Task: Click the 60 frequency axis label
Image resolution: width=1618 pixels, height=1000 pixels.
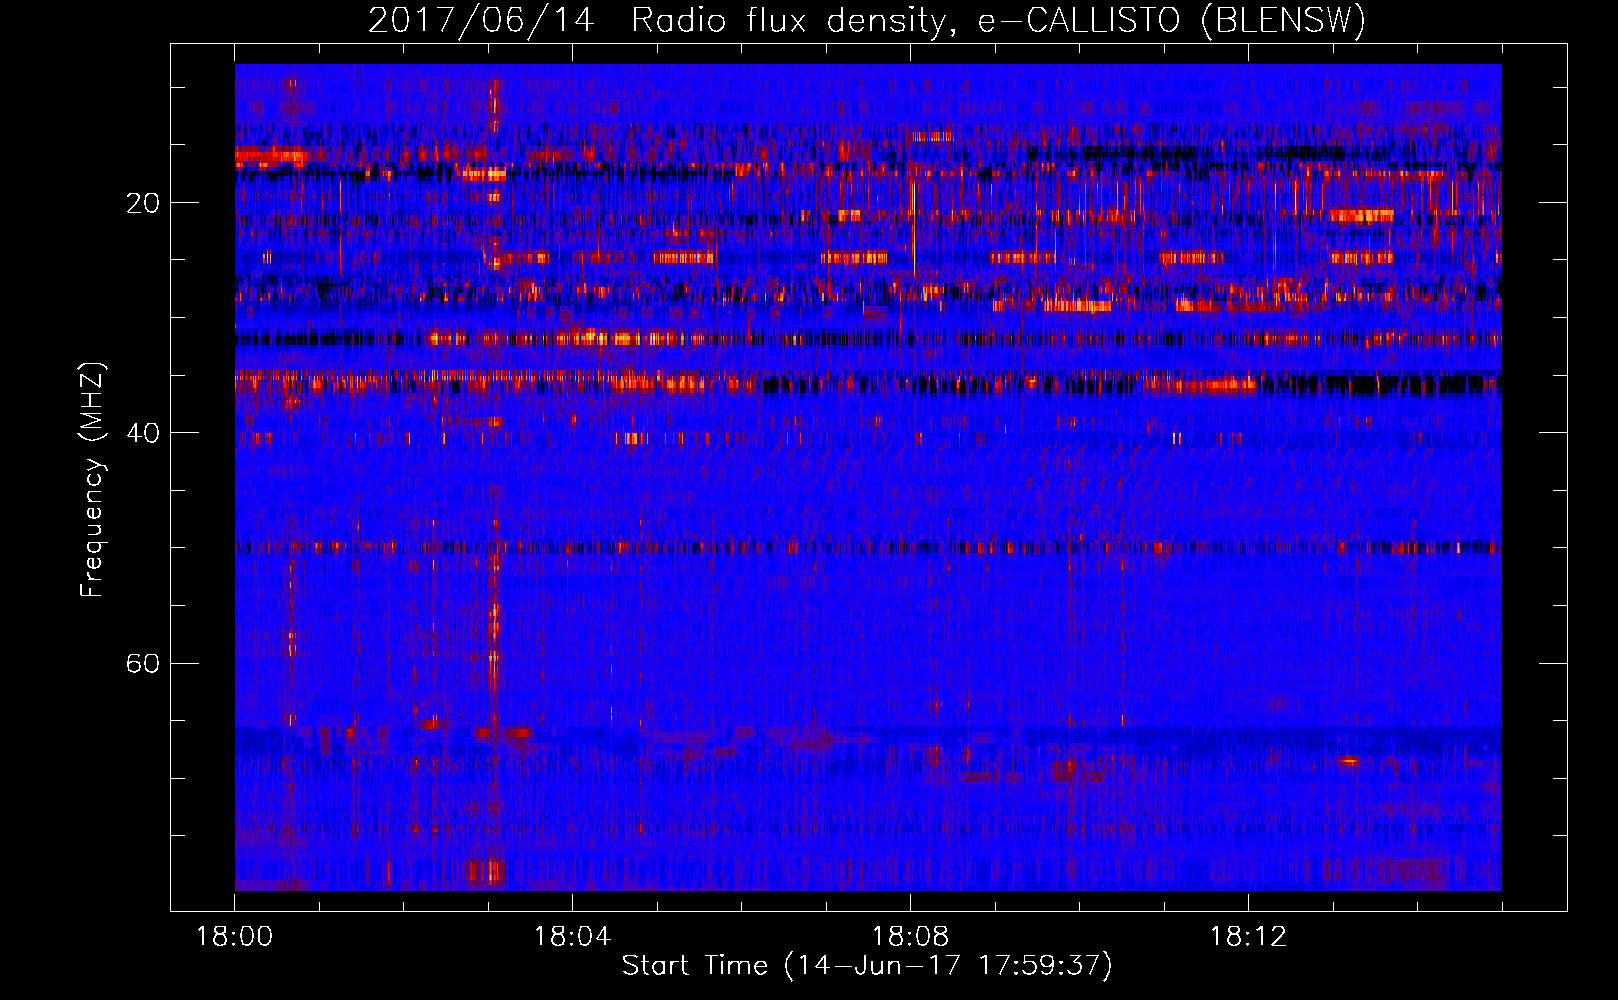Action: pyautogui.click(x=142, y=663)
